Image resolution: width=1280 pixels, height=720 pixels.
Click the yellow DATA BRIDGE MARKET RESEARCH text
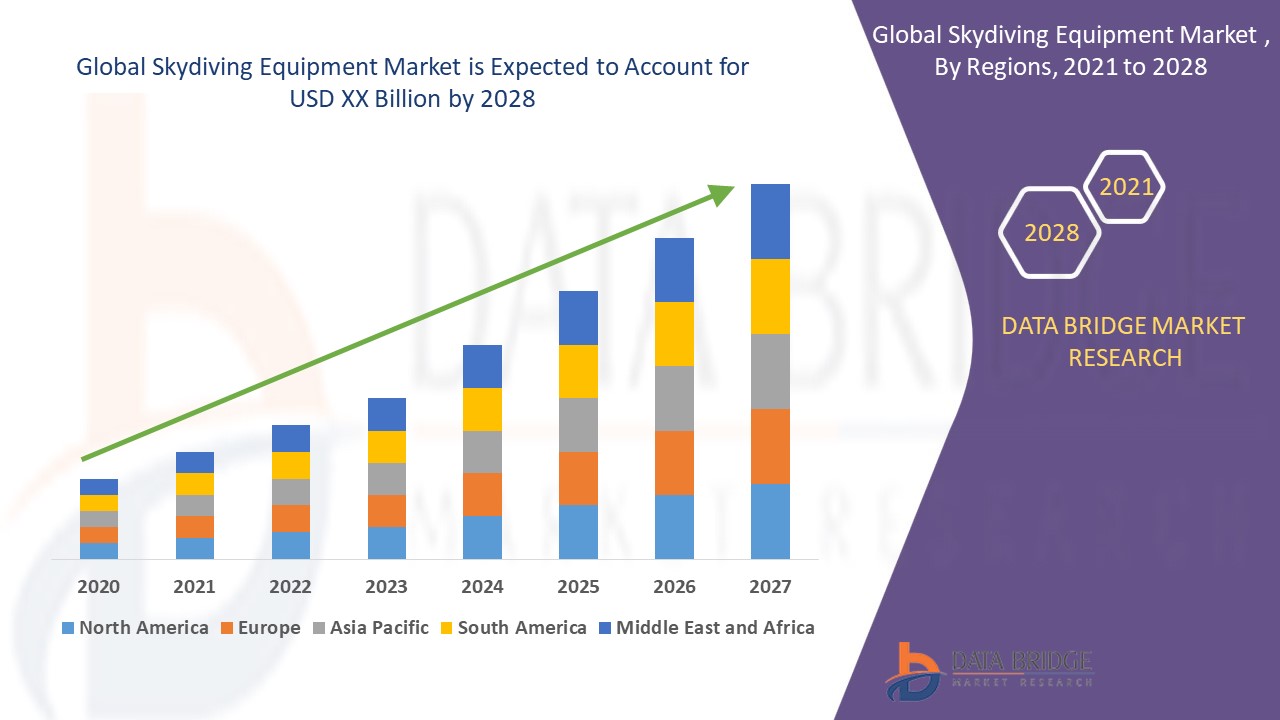pos(1125,341)
